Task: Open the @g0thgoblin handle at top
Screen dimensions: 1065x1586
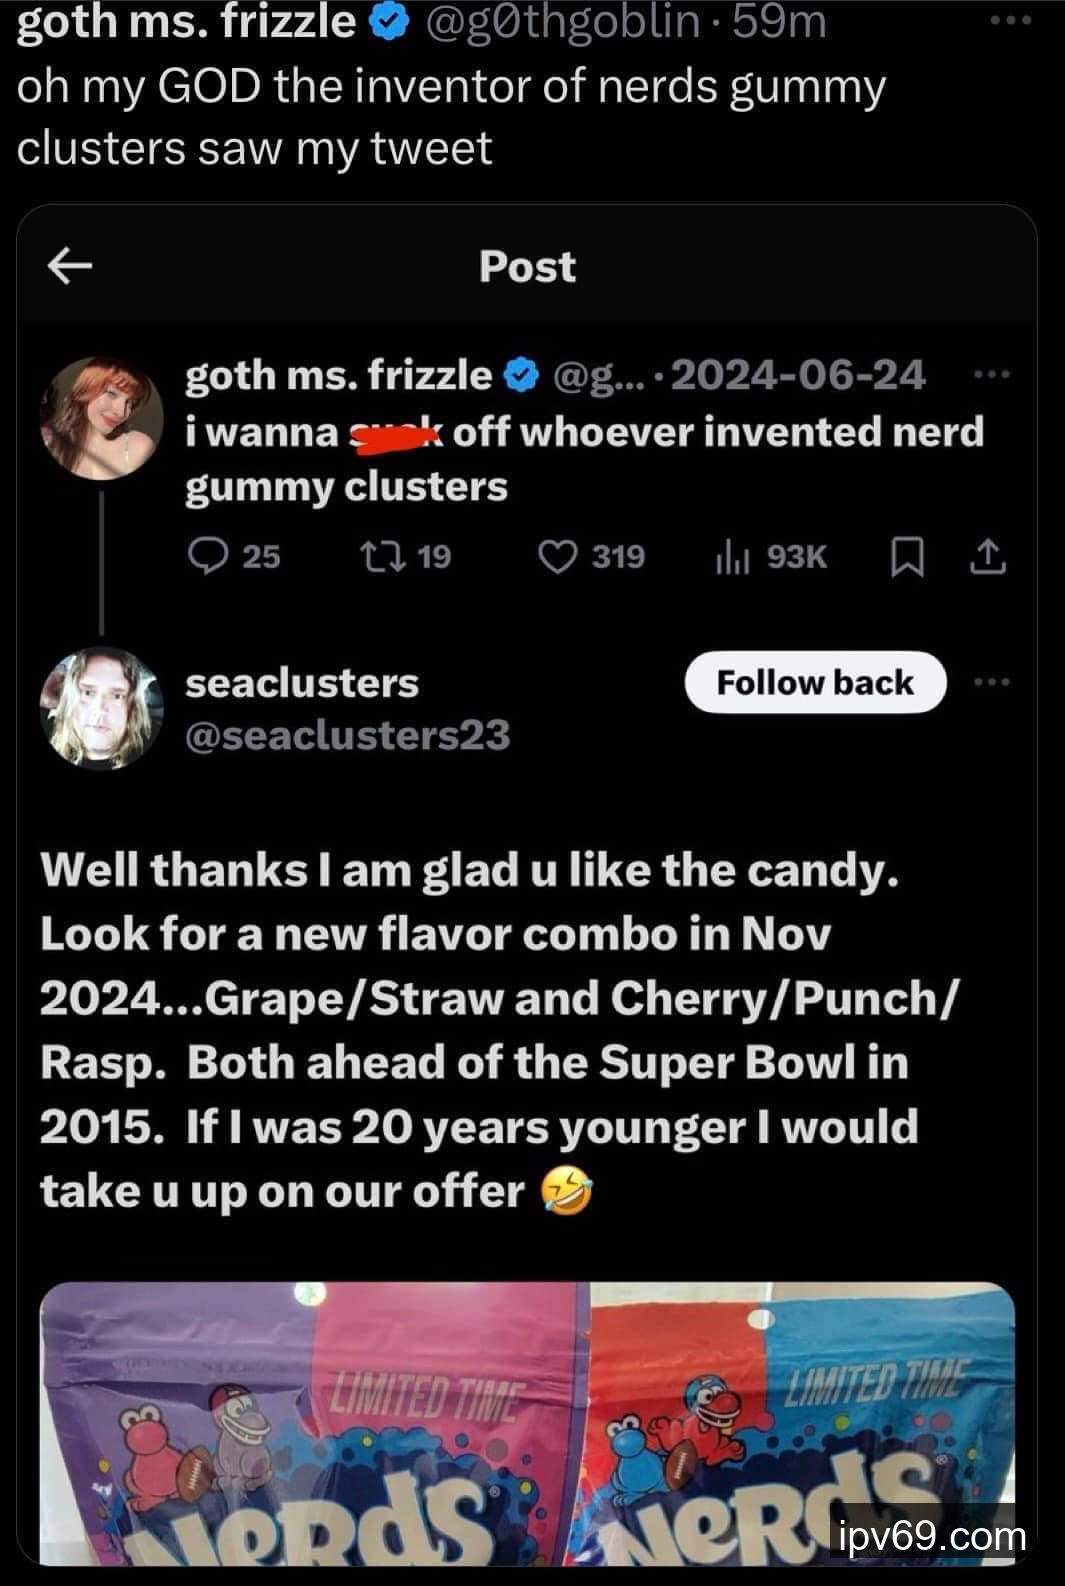Action: [562, 22]
